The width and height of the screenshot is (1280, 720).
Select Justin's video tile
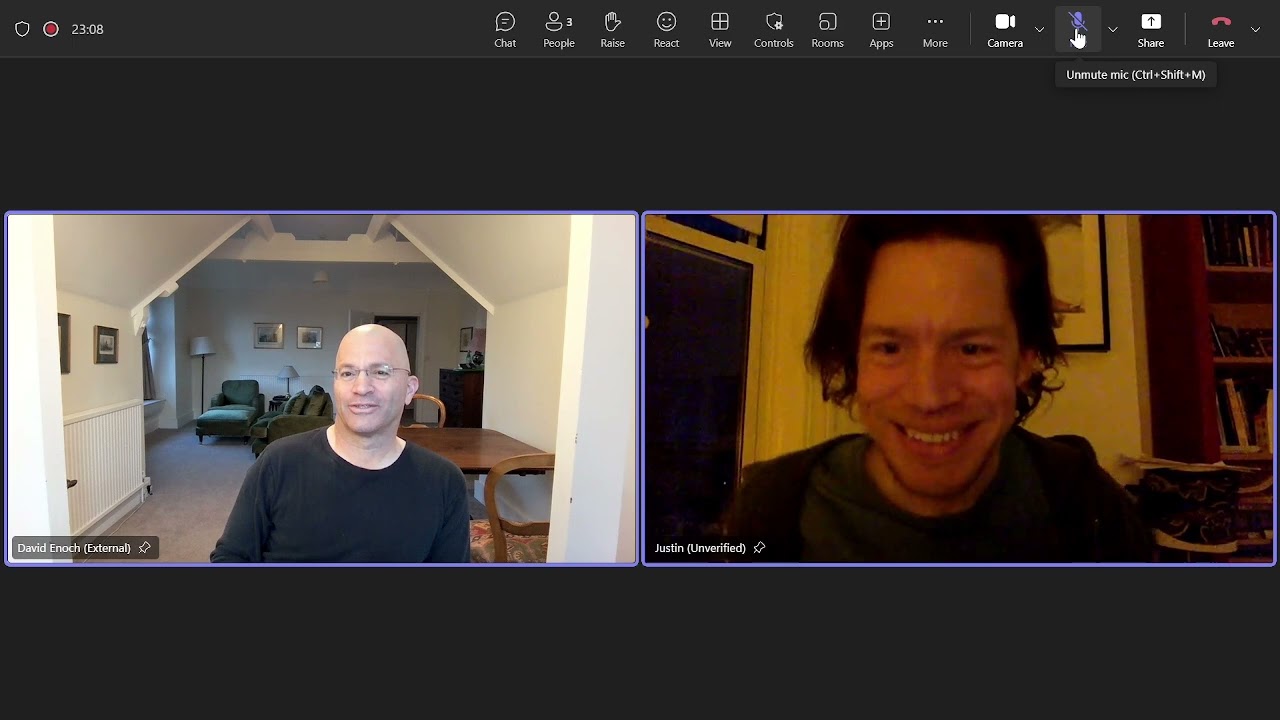click(x=959, y=389)
